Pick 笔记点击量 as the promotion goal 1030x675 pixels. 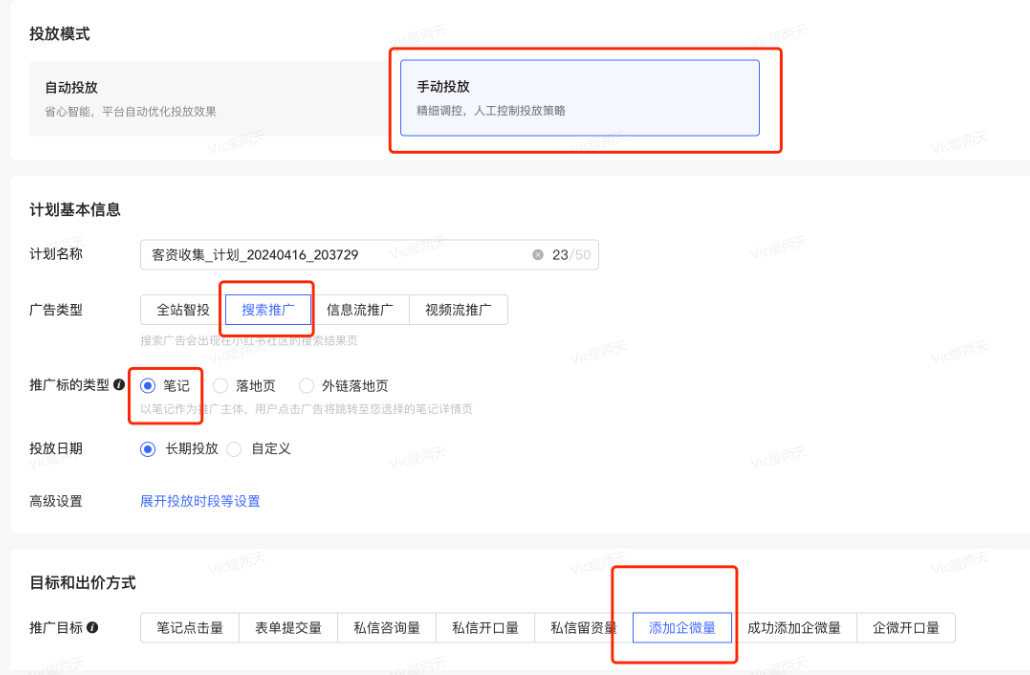[x=189, y=627]
